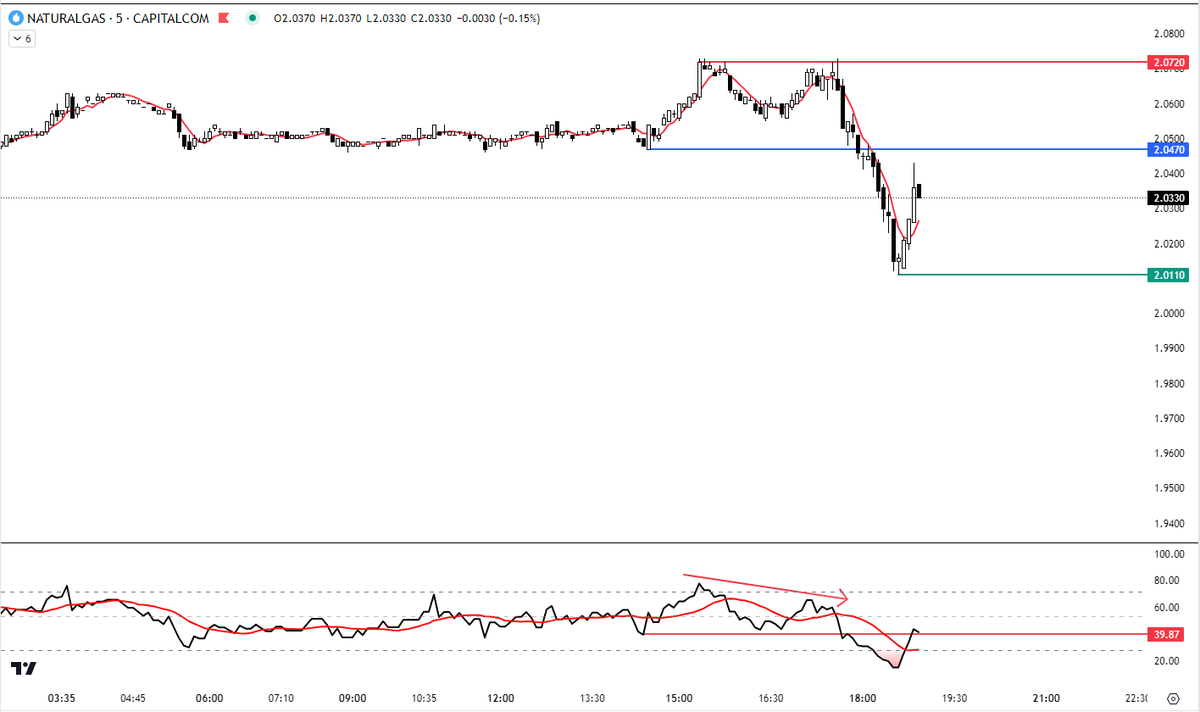
Task: Open the NATURALGAS · 5 · CAPITALCOM symbol title
Action: 118,17
